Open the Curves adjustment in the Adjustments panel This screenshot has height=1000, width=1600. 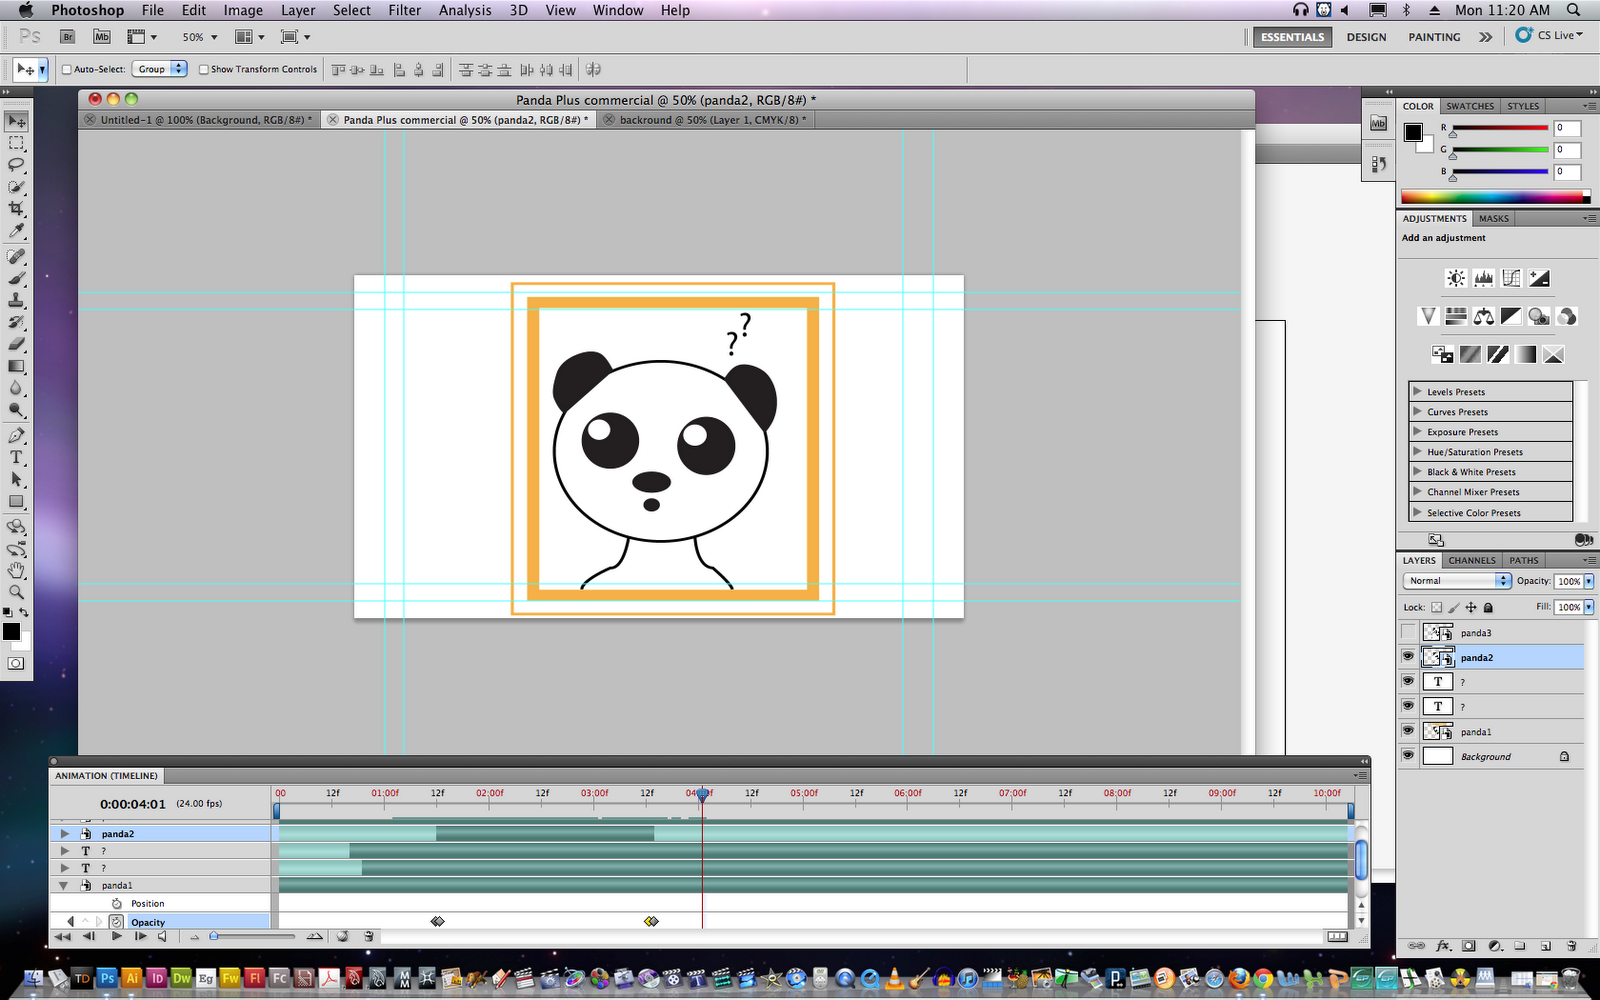1511,278
